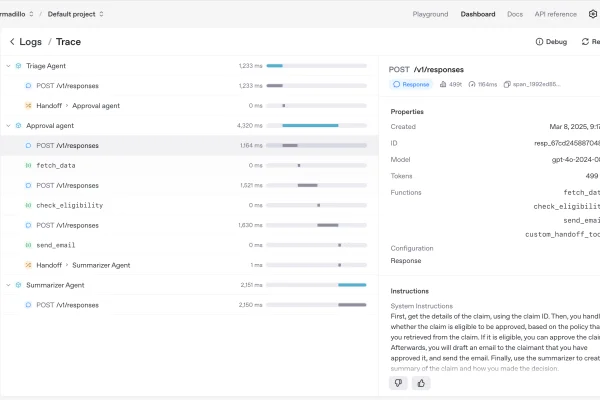
Task: Click the send_email function icon
Action: (28, 245)
